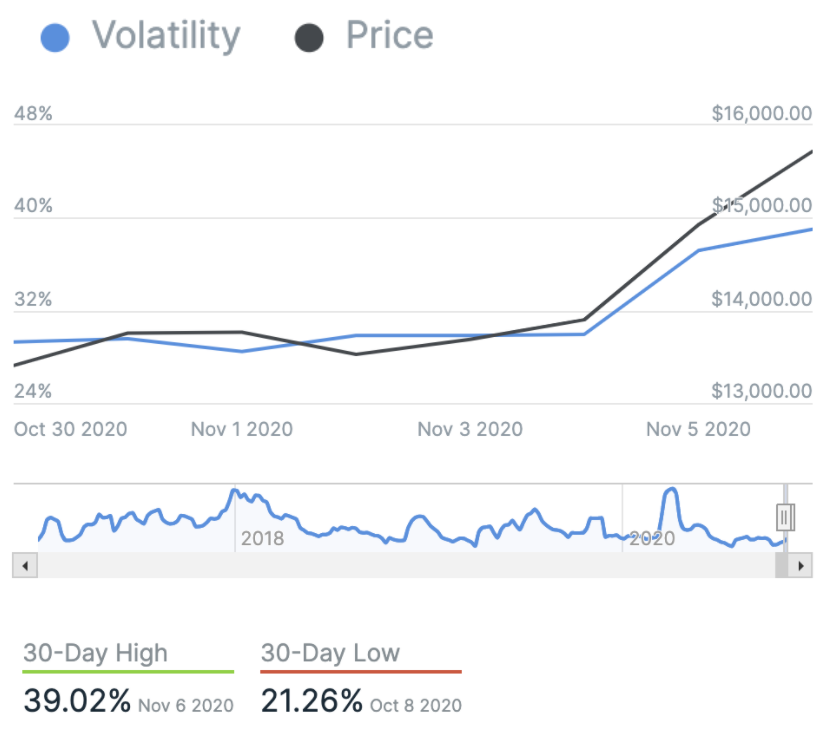The width and height of the screenshot is (826, 730).
Task: Click the Oct 30 2020 axis label
Action: click(x=71, y=429)
